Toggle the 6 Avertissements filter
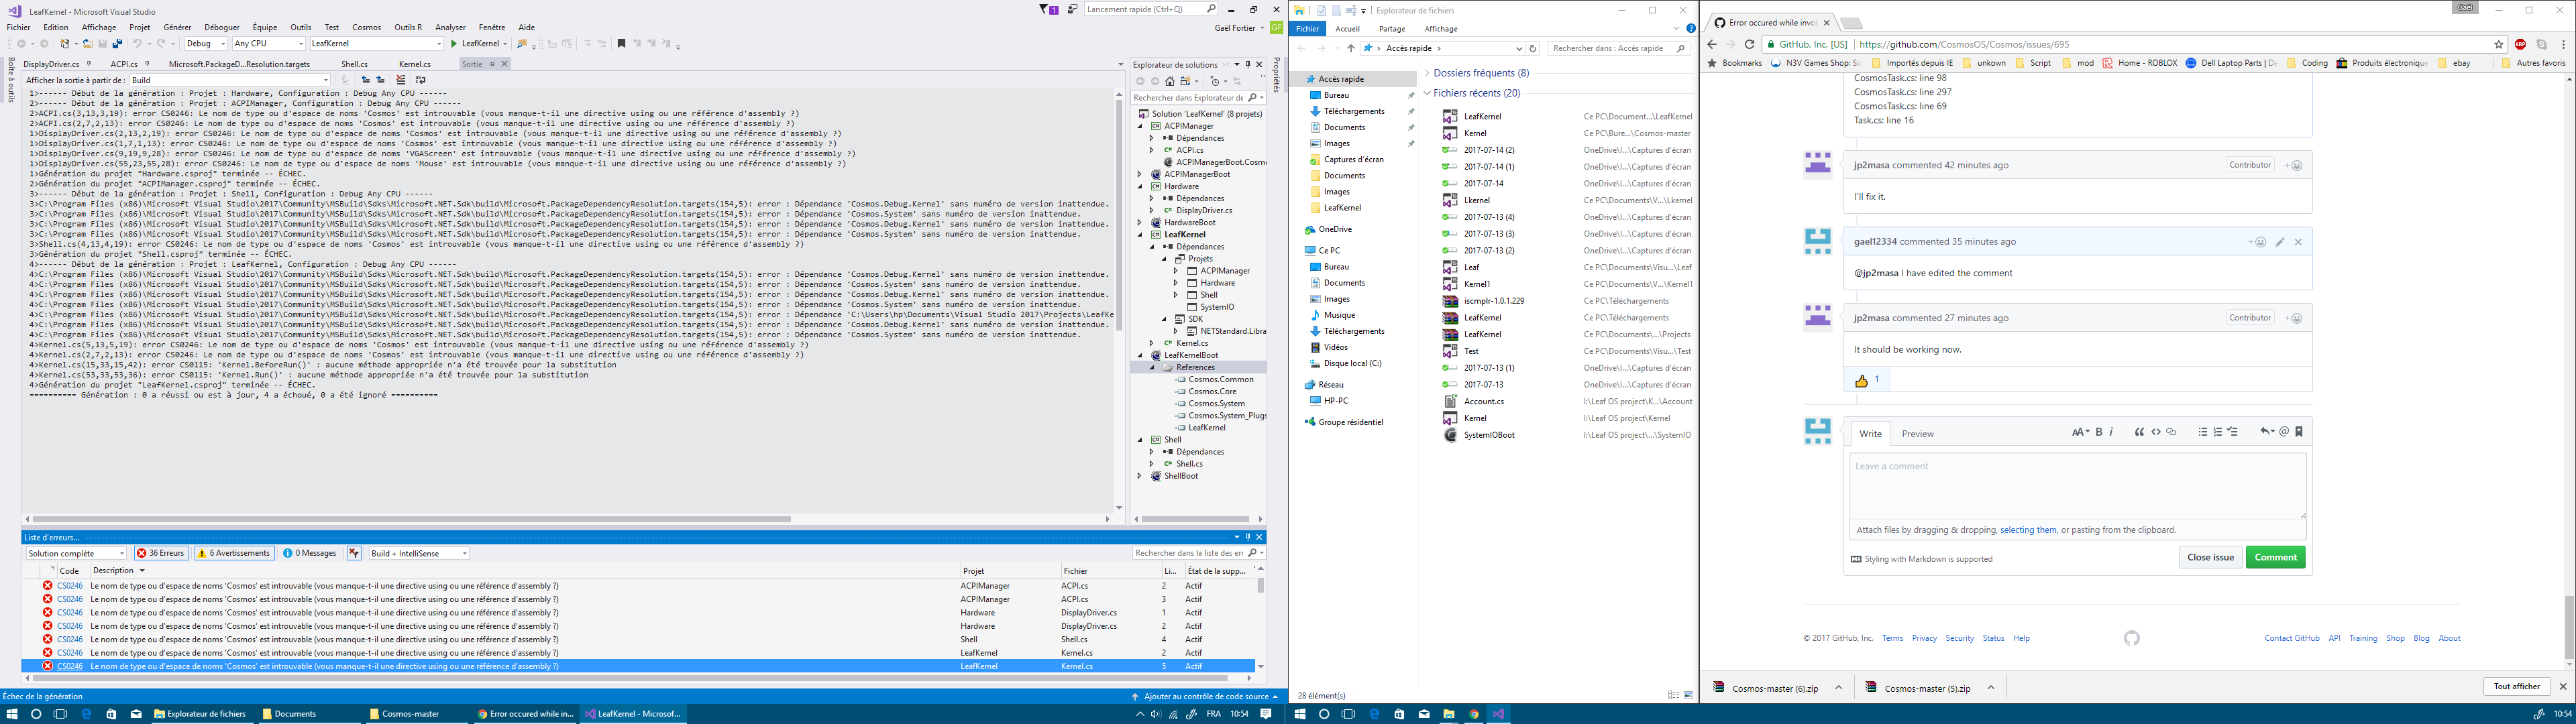Viewport: 2576px width, 724px height. point(234,553)
